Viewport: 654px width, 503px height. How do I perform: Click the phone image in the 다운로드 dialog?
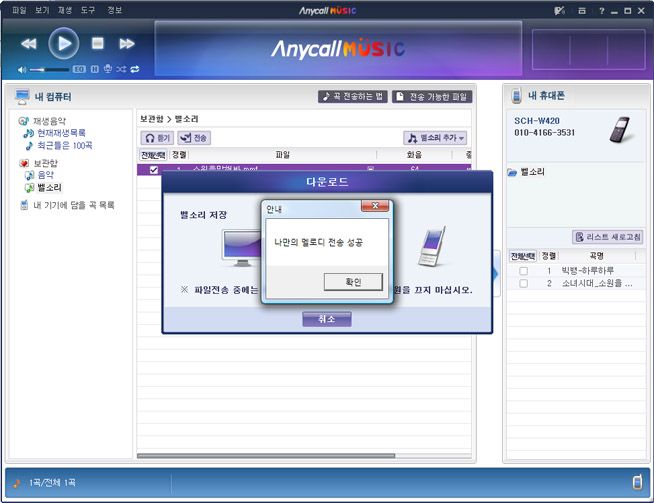[432, 246]
